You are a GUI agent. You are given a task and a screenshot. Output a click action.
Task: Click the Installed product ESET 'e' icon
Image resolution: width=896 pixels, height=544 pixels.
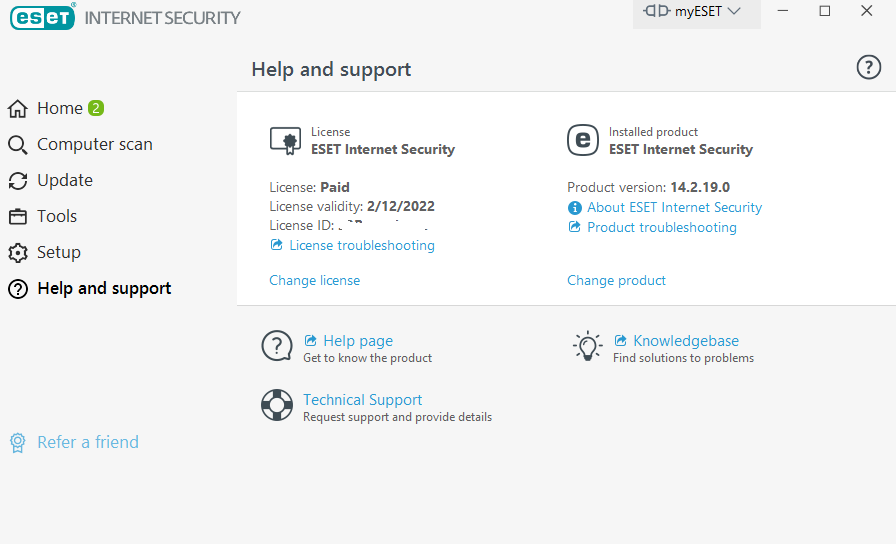[x=583, y=140]
